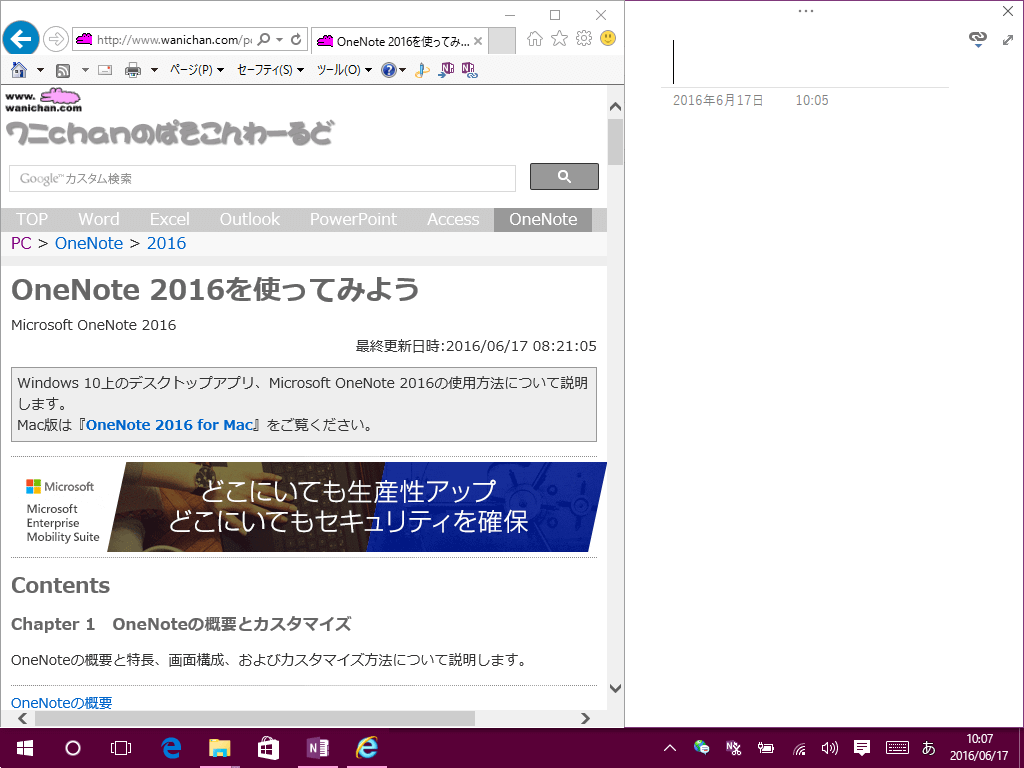
Task: Click the linked note chain icon in OneNote
Action: click(978, 39)
